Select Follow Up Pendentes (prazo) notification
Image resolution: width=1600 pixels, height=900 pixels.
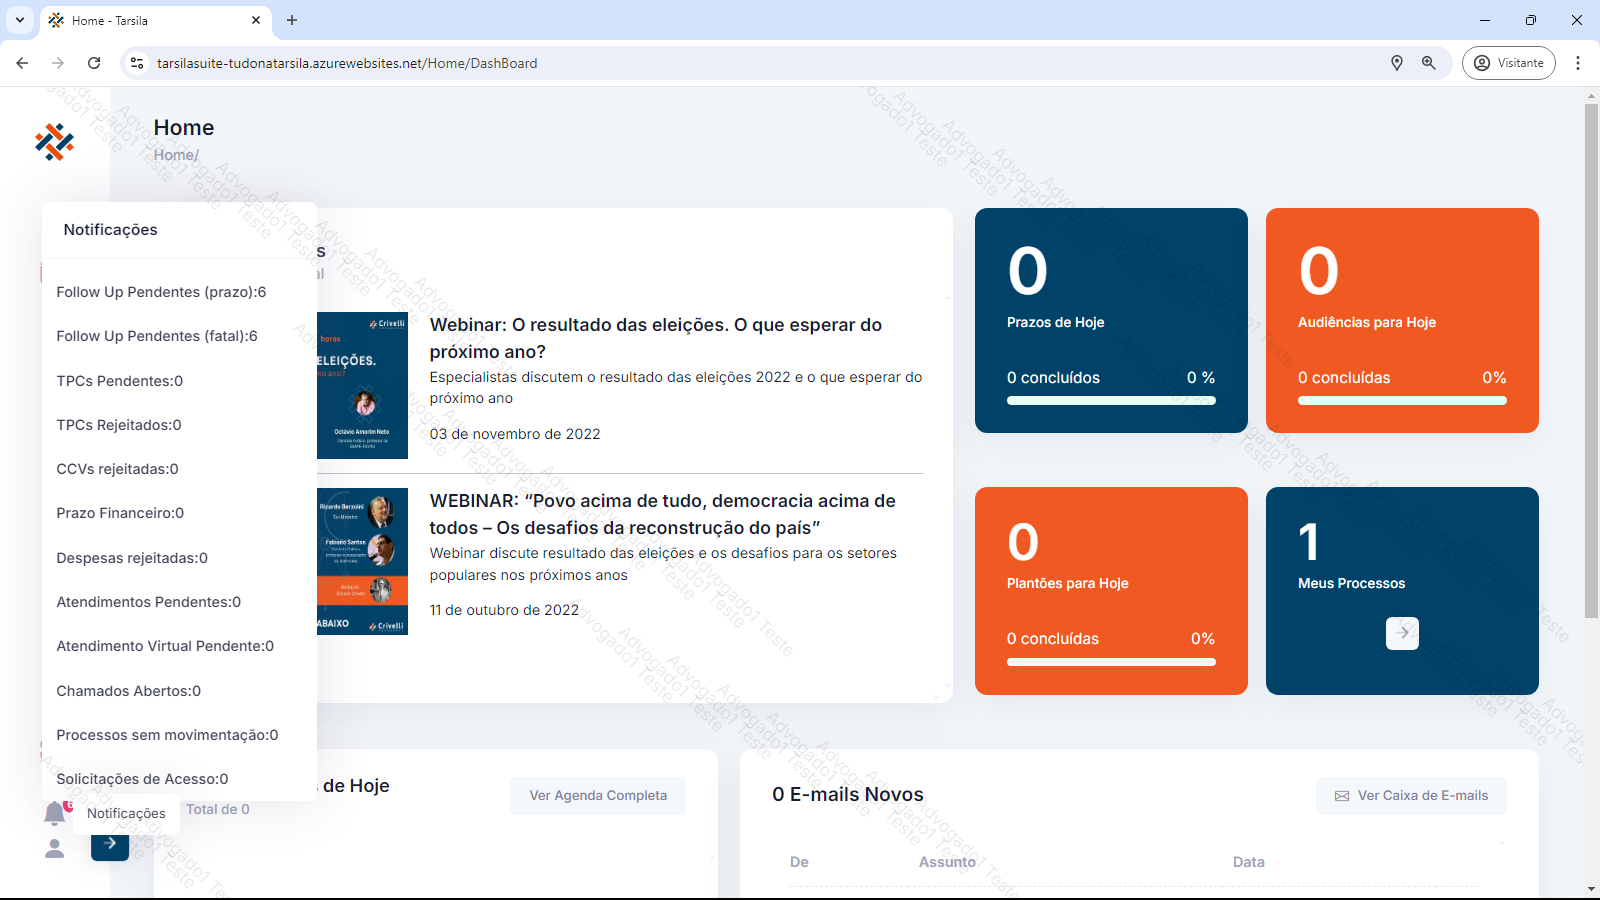click(x=161, y=292)
